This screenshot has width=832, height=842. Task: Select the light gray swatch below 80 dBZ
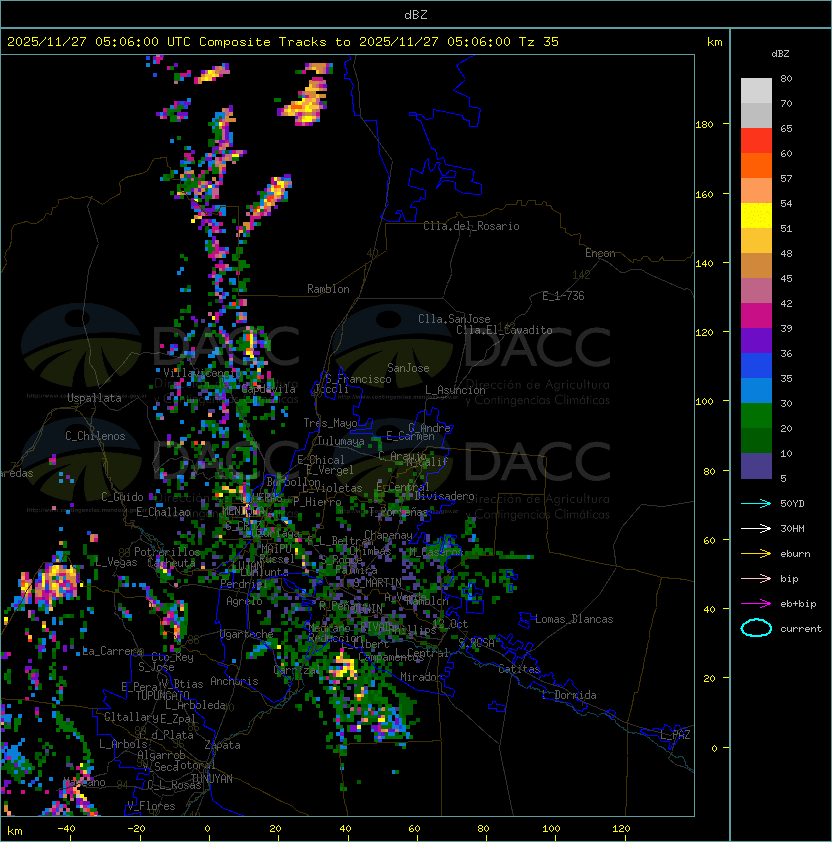click(x=756, y=90)
